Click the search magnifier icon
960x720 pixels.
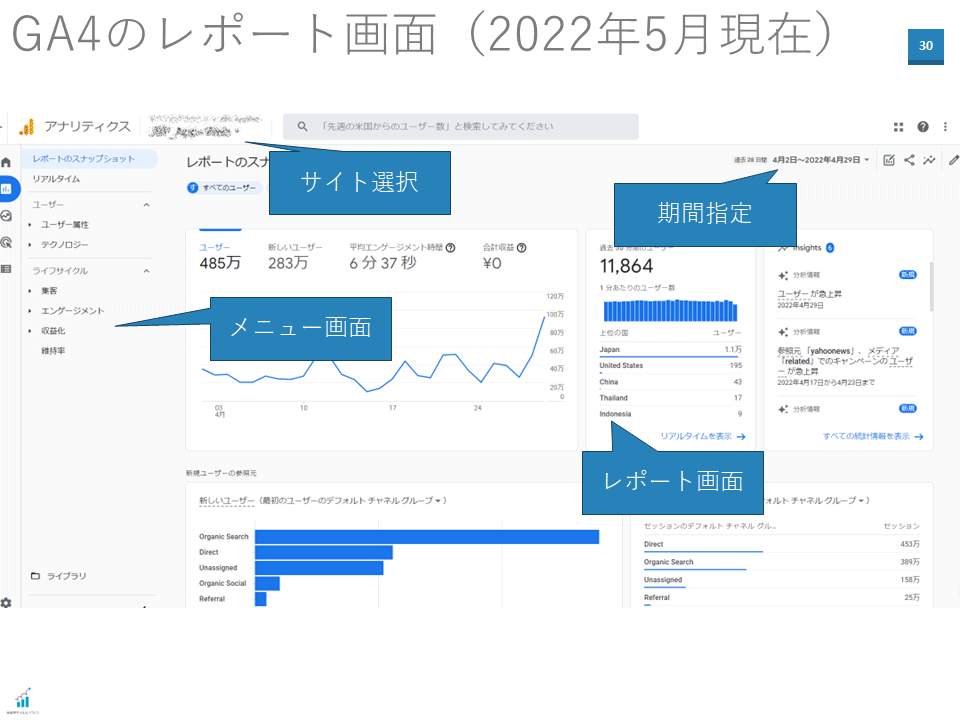point(302,127)
